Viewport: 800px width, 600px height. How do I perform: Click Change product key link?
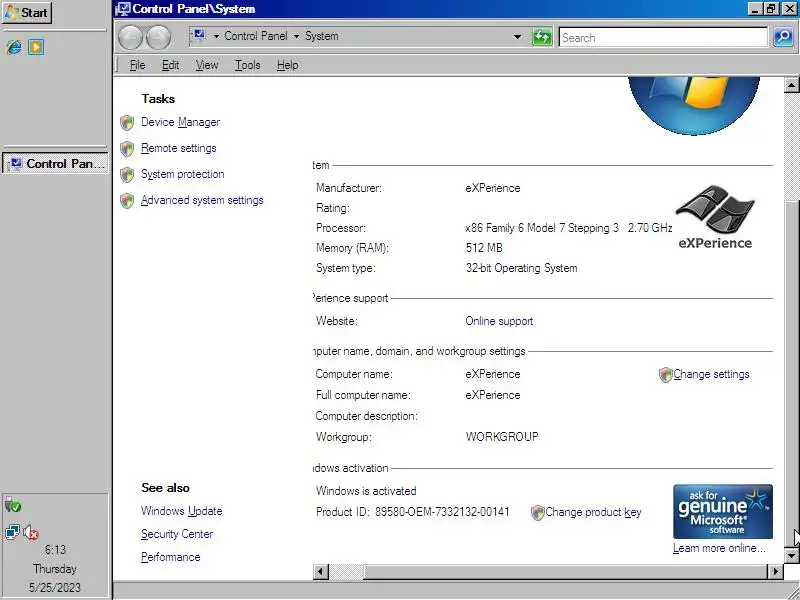pyautogui.click(x=593, y=512)
